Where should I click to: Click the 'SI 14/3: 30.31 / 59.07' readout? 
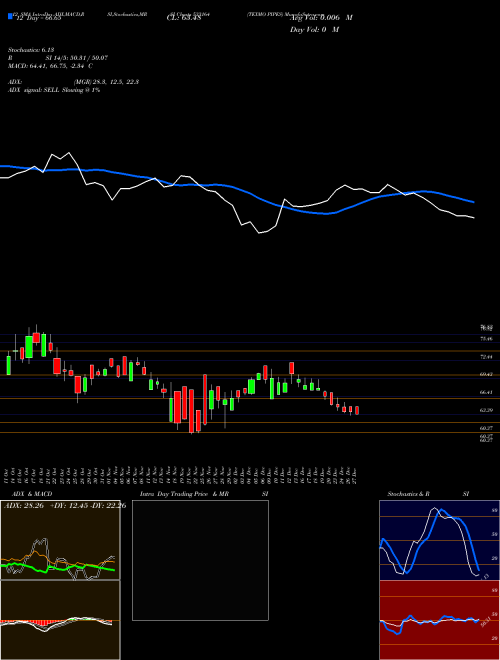click(x=77, y=58)
